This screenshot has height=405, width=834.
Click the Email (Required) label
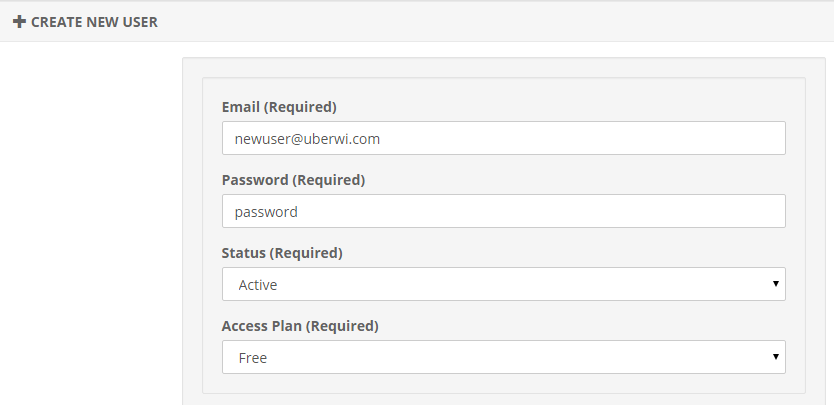click(279, 107)
